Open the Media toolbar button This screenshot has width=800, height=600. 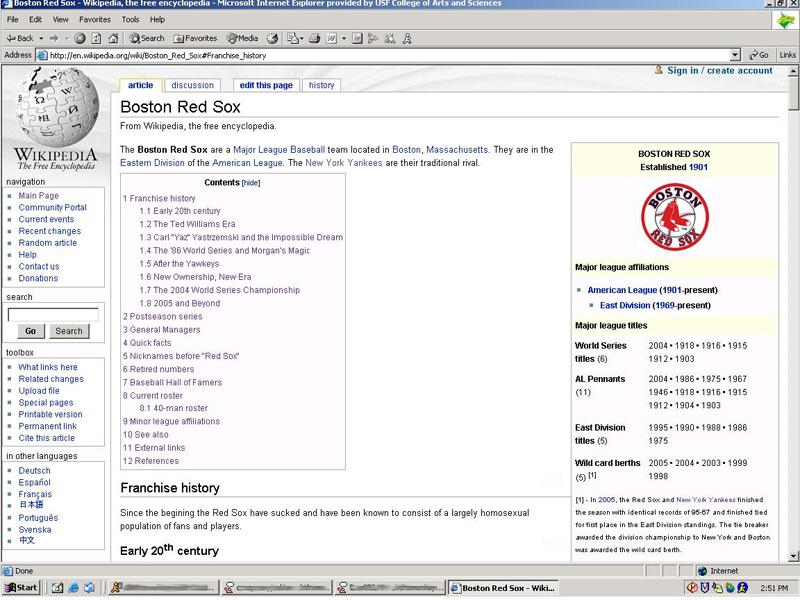[243, 38]
